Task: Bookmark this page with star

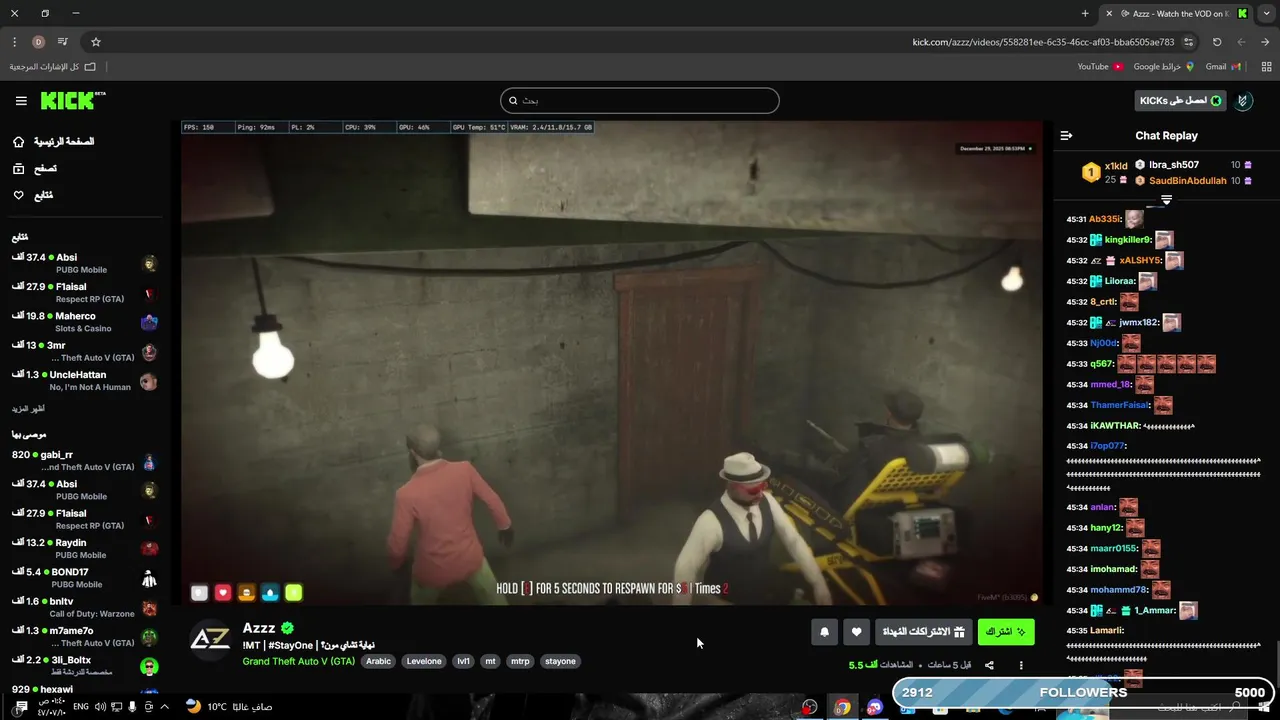Action: pyautogui.click(x=96, y=42)
